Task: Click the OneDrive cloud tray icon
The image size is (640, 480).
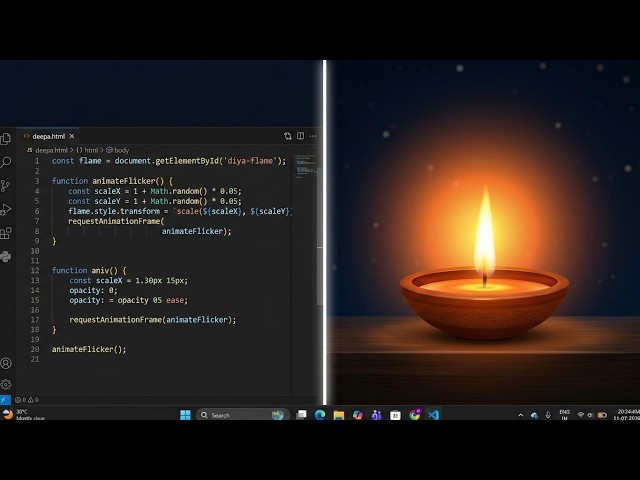Action: tap(534, 415)
